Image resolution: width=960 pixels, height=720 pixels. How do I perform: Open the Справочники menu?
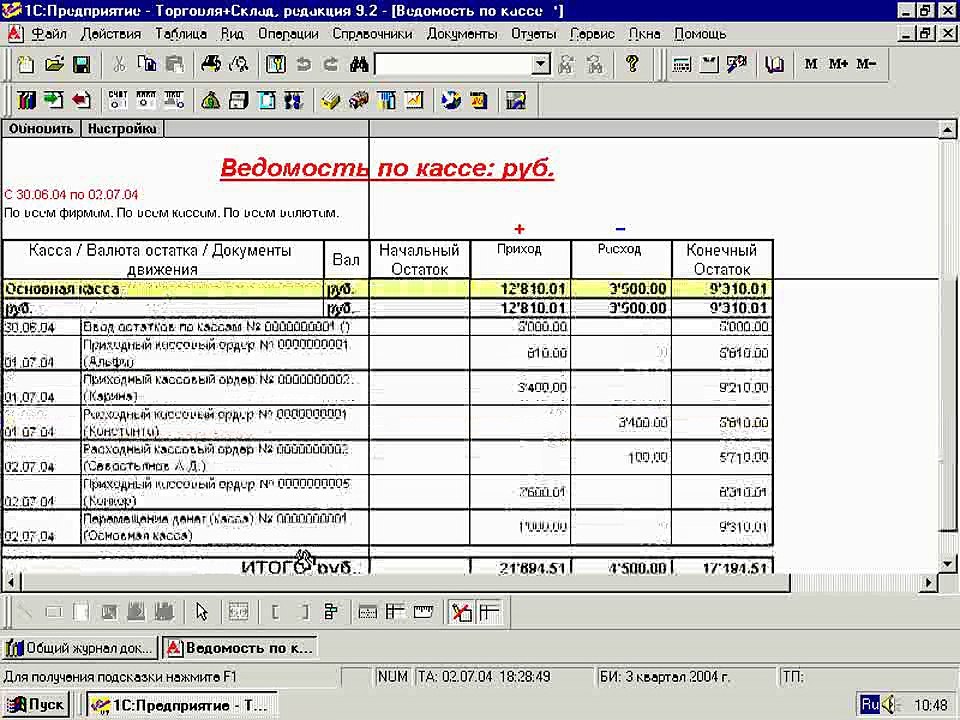pos(372,34)
